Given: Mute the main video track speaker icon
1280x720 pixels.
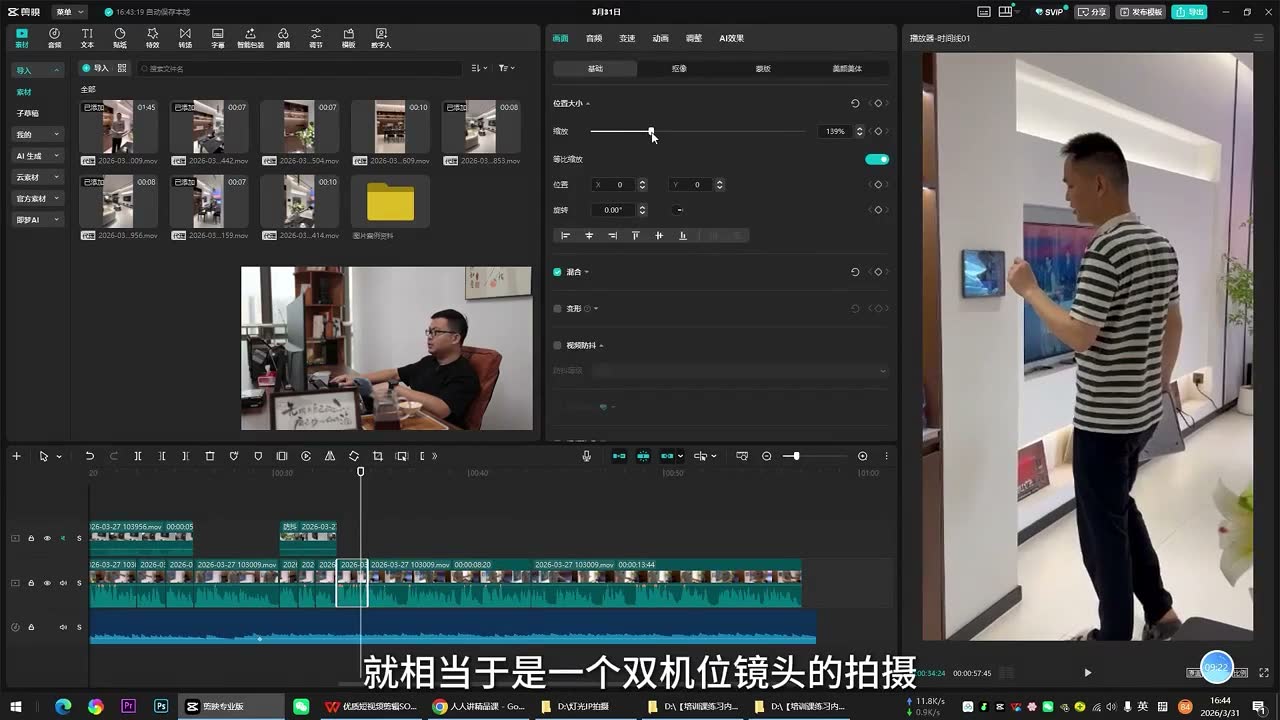Looking at the screenshot, I should (62, 583).
